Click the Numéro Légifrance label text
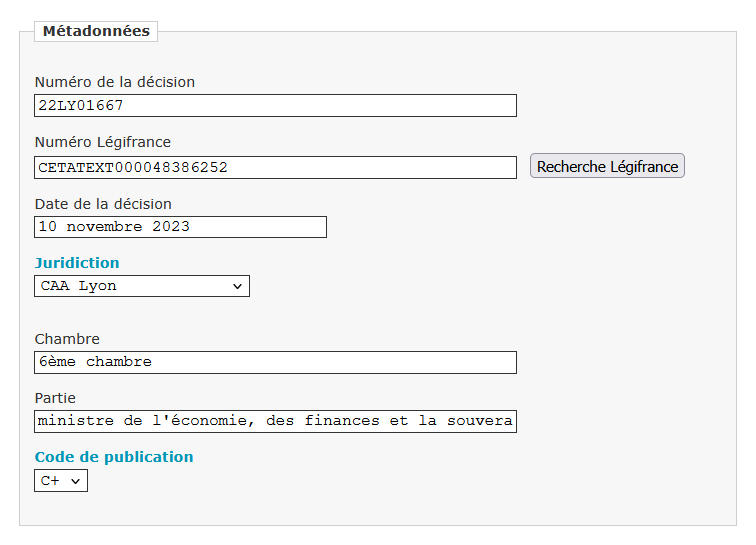The height and width of the screenshot is (545, 756). pyautogui.click(x=103, y=142)
